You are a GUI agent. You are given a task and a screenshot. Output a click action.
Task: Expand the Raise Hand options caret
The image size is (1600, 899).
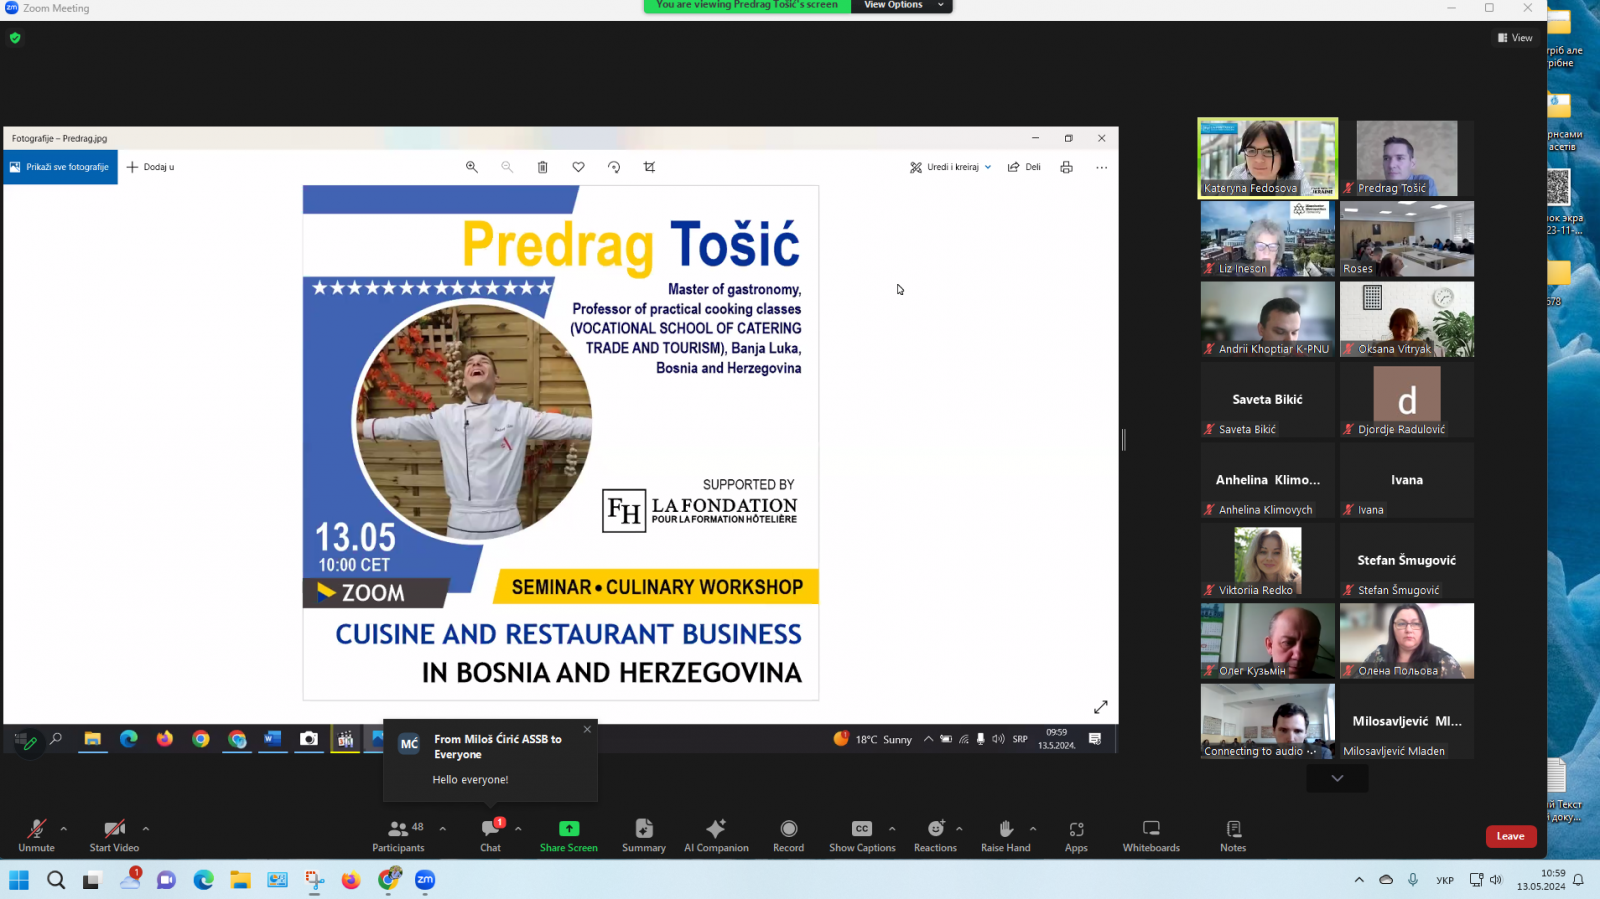coord(1033,828)
